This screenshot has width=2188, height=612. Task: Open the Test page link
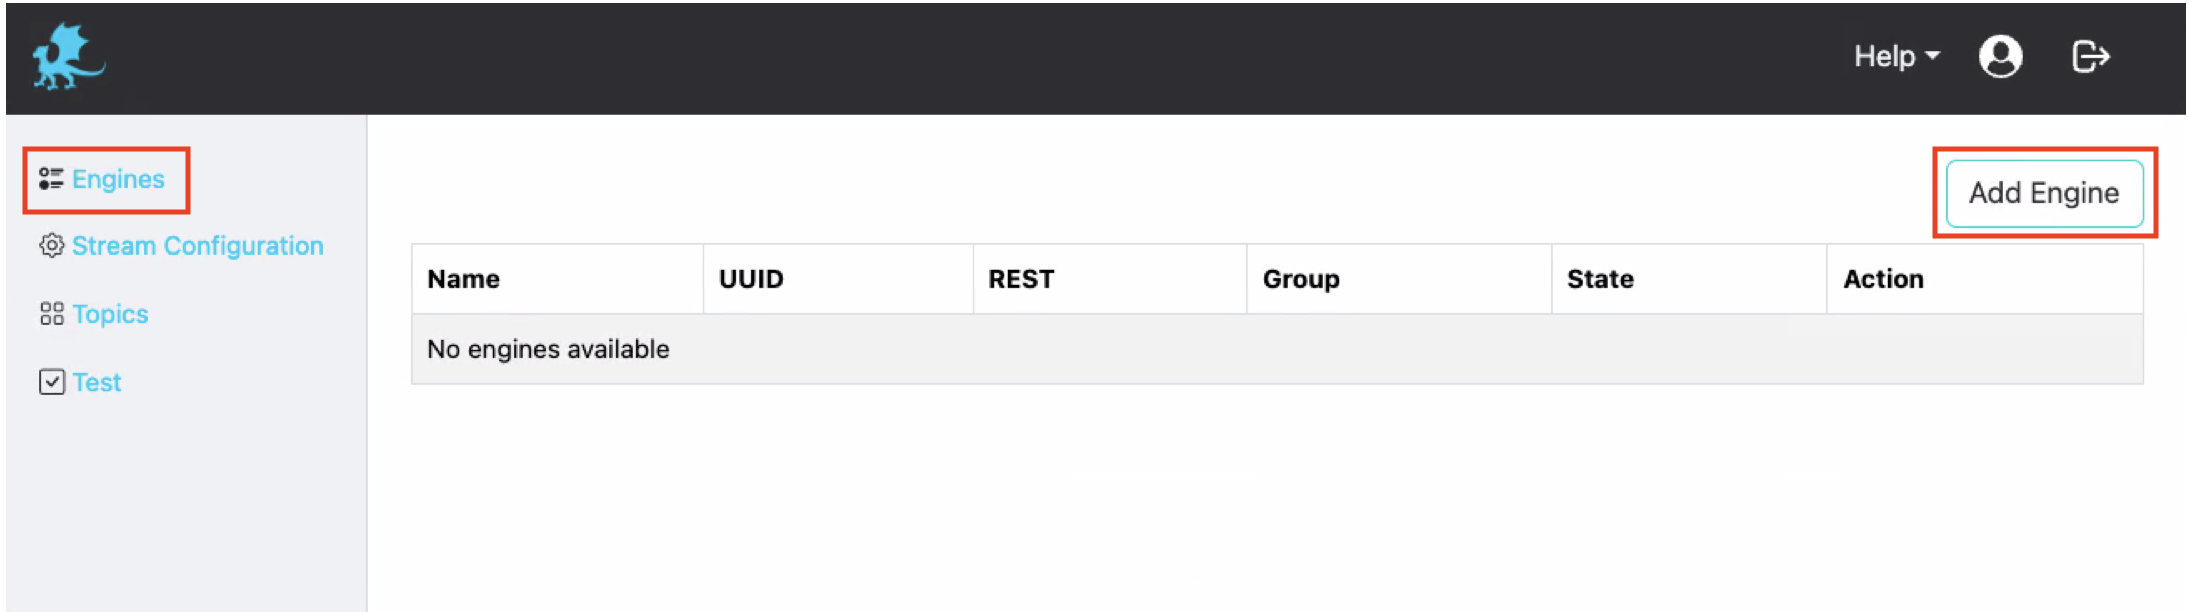point(97,382)
